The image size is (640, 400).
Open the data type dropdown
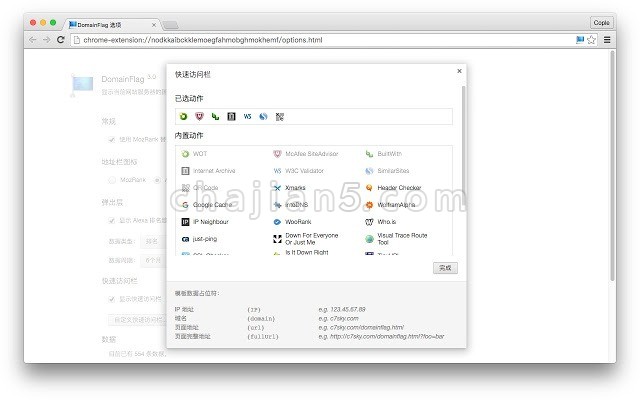pos(151,241)
